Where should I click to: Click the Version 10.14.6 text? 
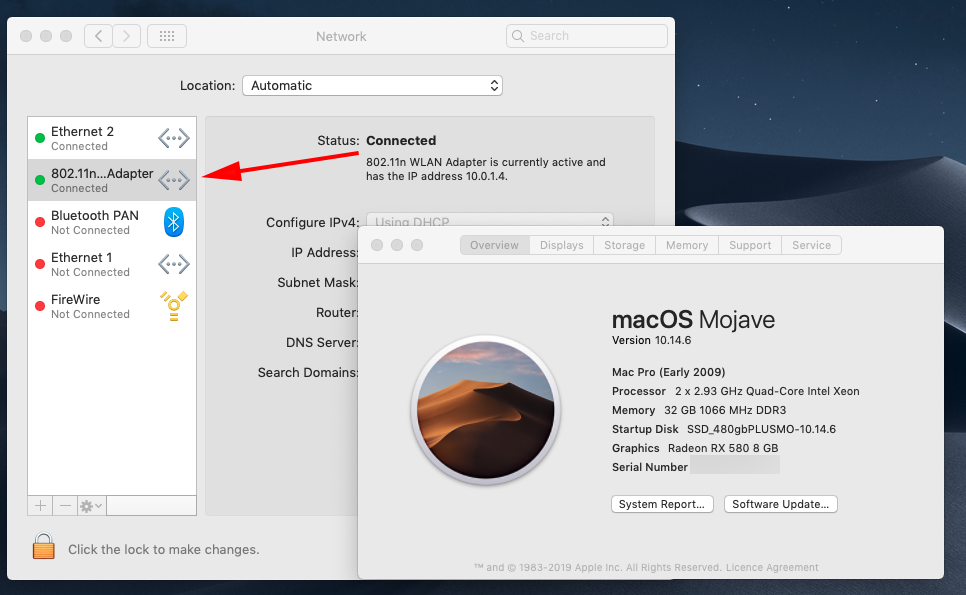coord(651,340)
